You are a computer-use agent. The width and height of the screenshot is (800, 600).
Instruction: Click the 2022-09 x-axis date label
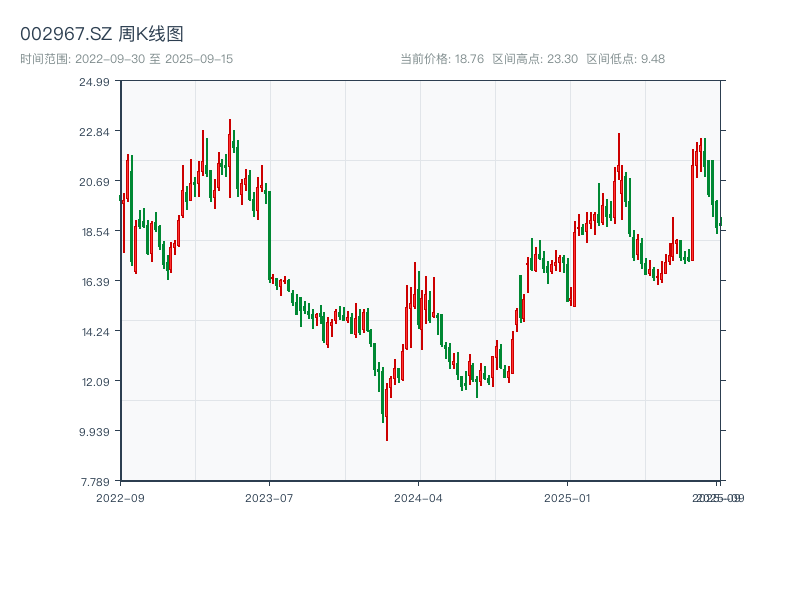pos(120,497)
